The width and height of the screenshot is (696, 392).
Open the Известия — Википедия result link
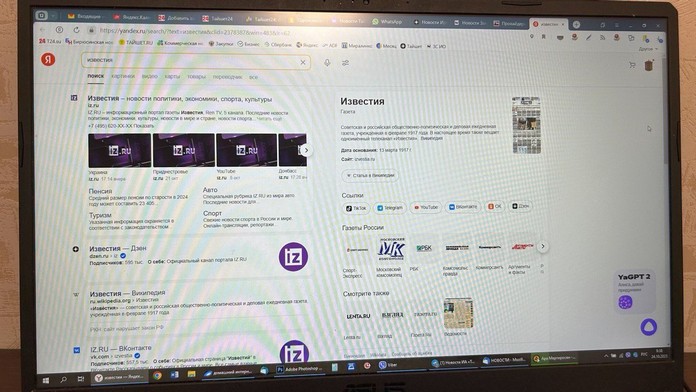(x=127, y=293)
